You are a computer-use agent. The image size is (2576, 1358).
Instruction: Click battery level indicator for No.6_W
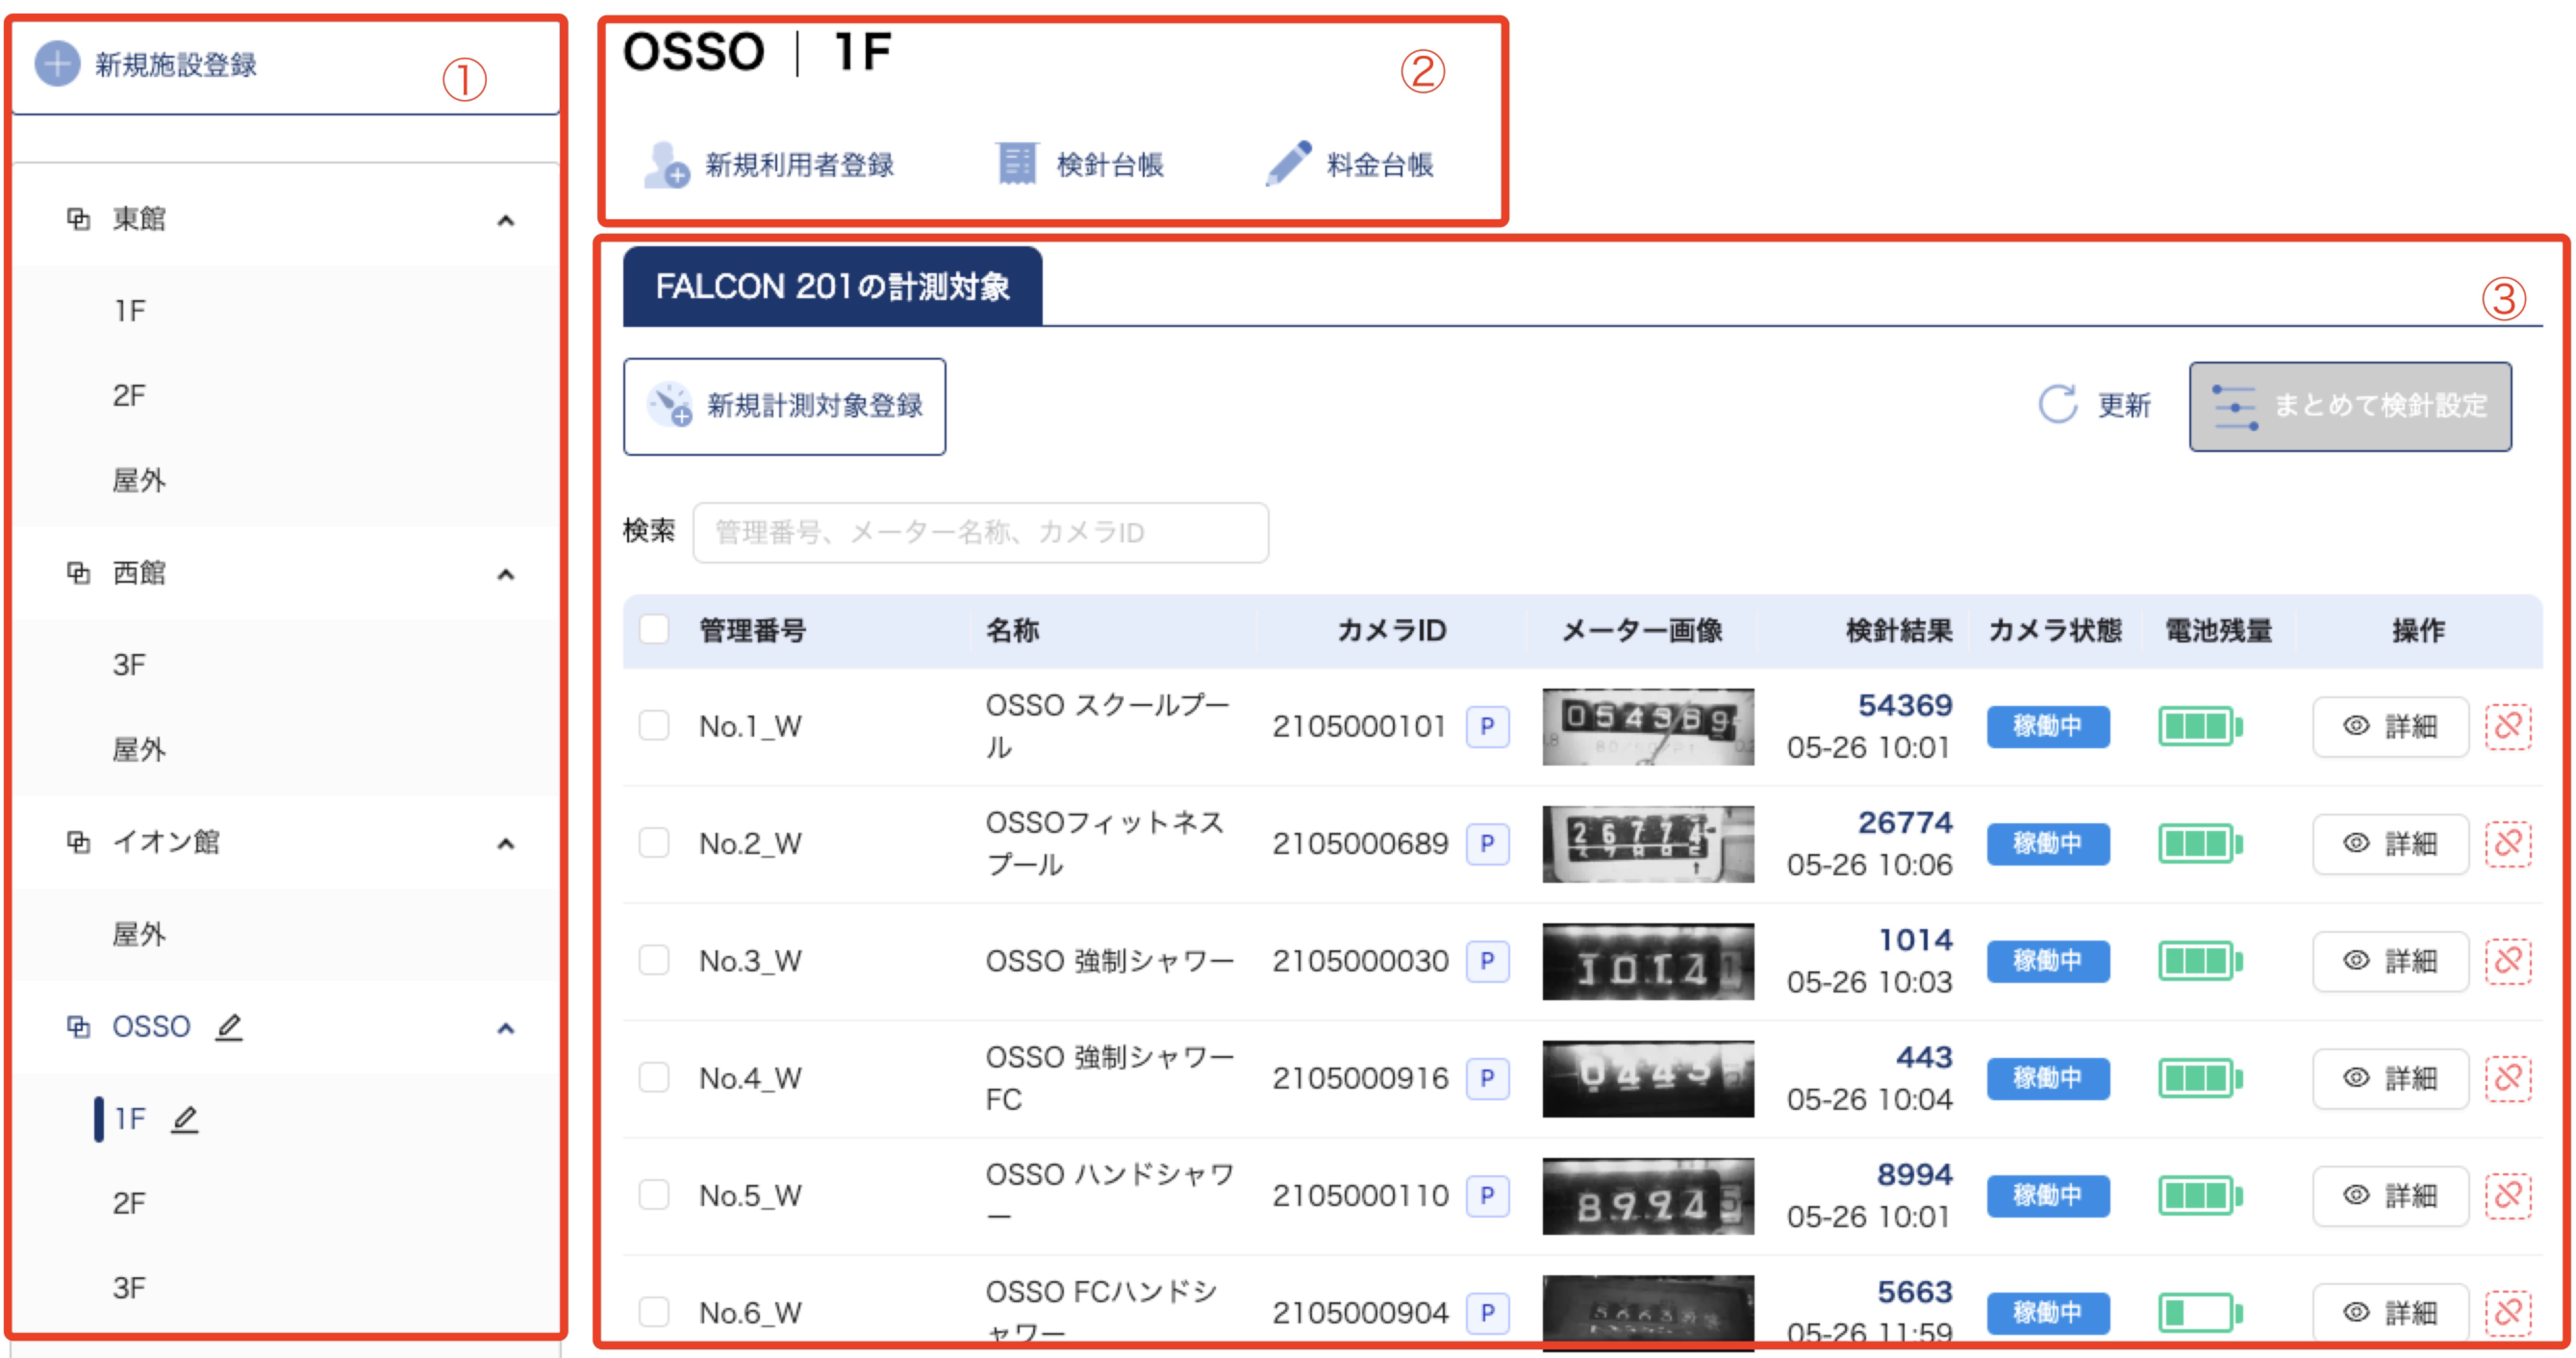point(2199,1312)
